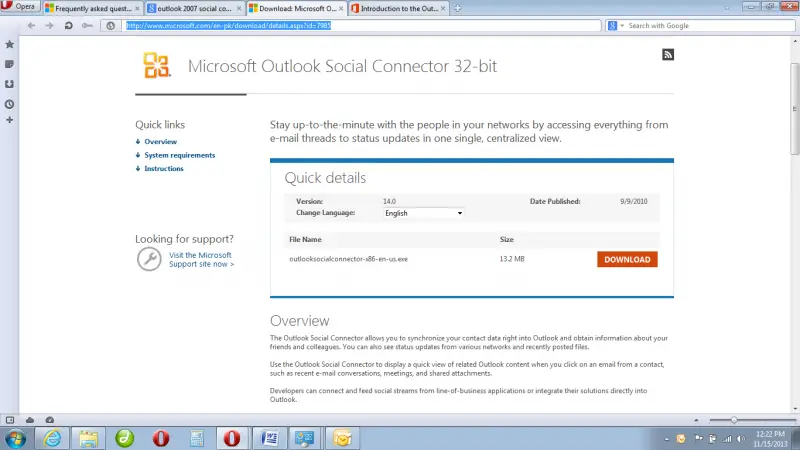Open the Notes panel in sidebar
800x450 pixels.
tap(9, 64)
